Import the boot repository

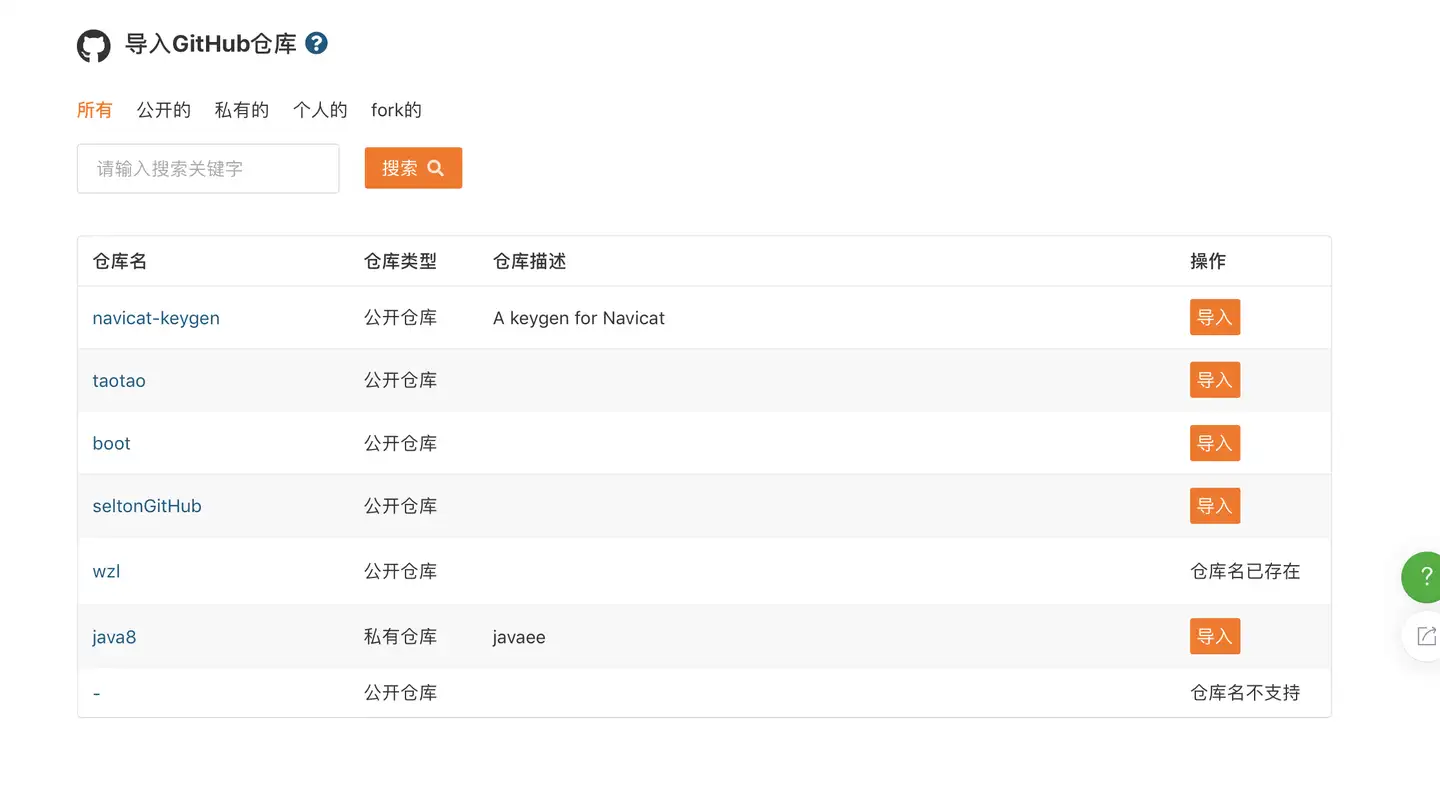[x=1215, y=443]
